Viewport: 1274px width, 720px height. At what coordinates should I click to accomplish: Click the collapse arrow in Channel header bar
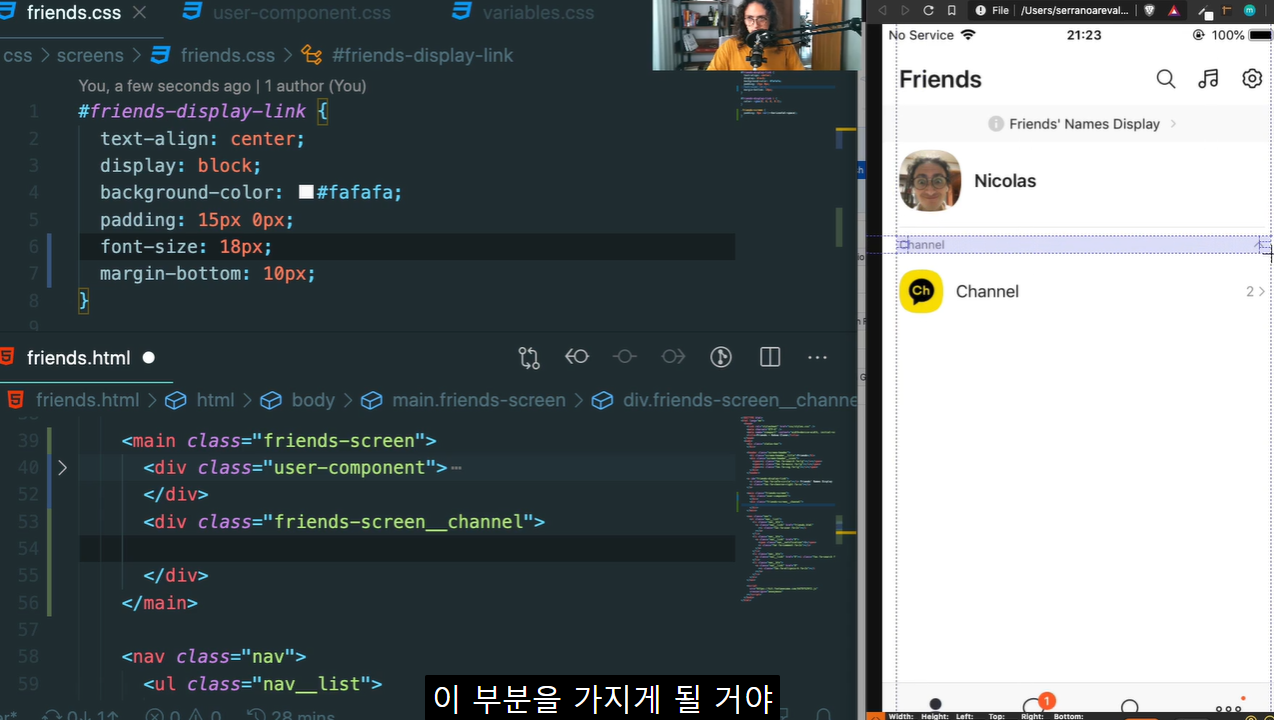click(x=1260, y=244)
